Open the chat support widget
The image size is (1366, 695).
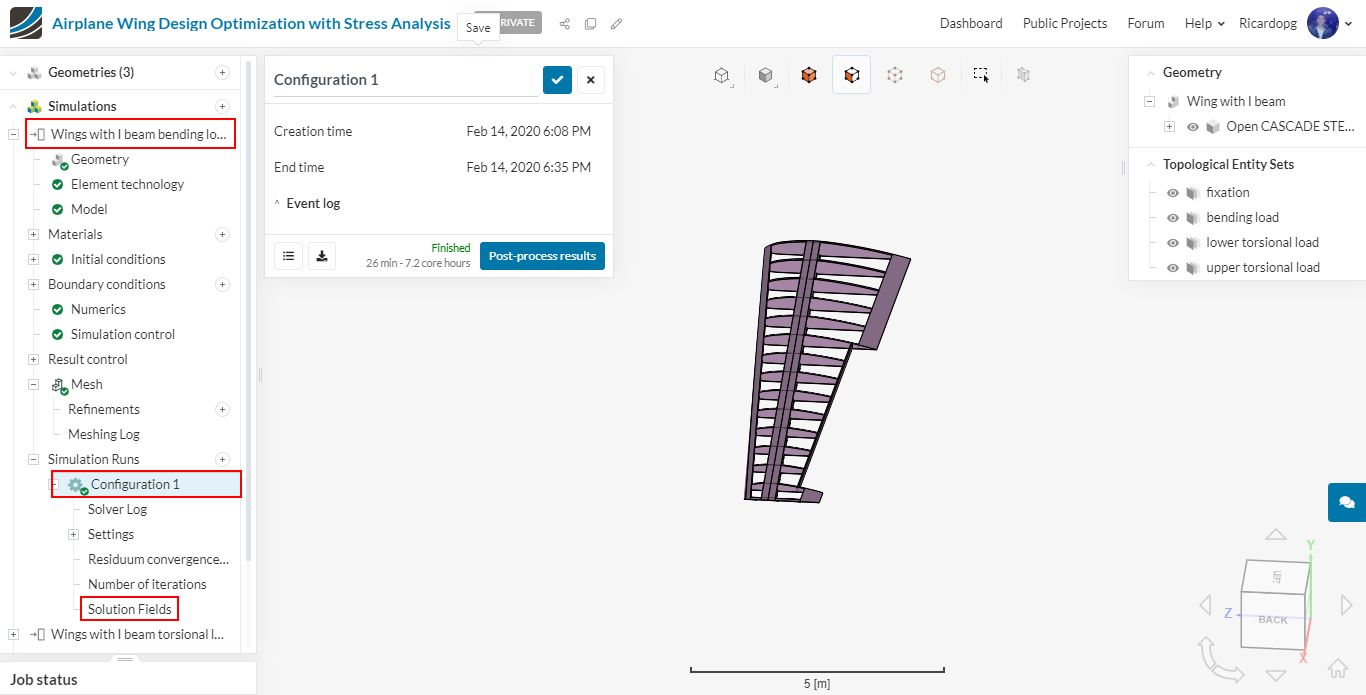click(x=1346, y=502)
